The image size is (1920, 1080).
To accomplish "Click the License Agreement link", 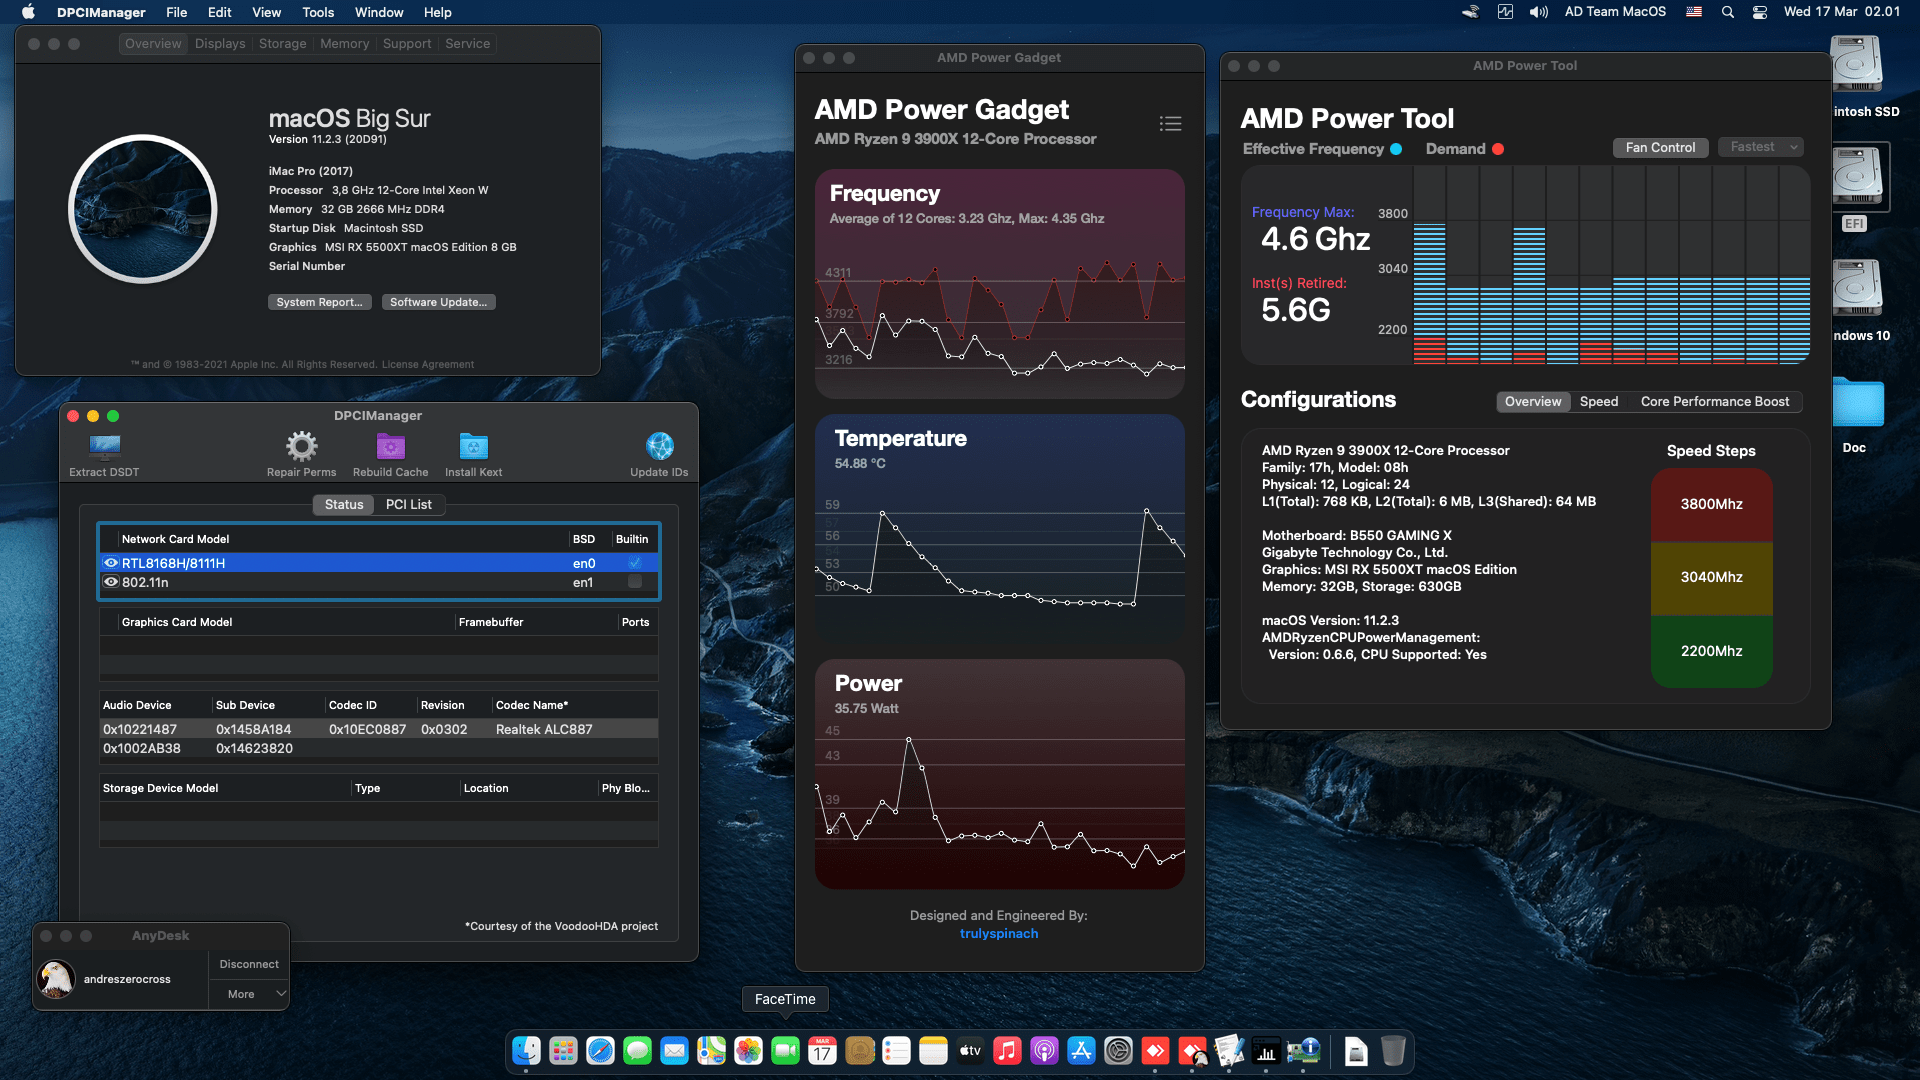I will [428, 365].
